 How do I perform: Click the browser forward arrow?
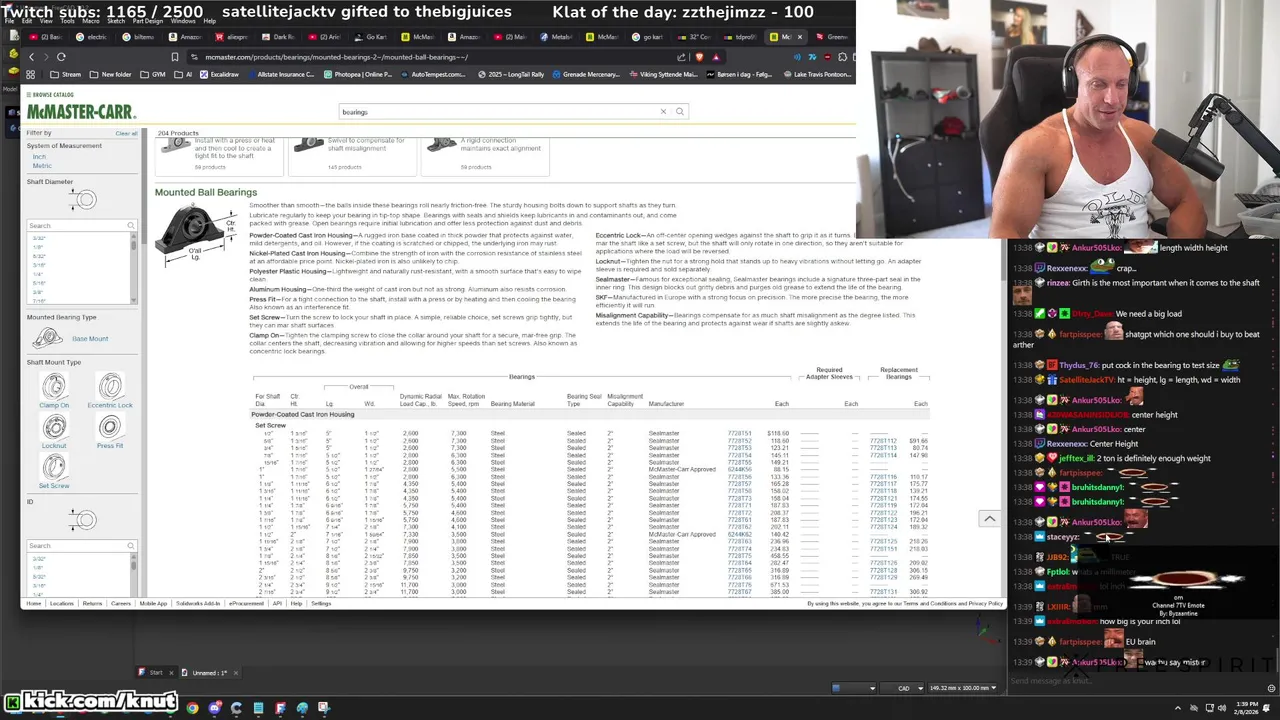click(46, 57)
